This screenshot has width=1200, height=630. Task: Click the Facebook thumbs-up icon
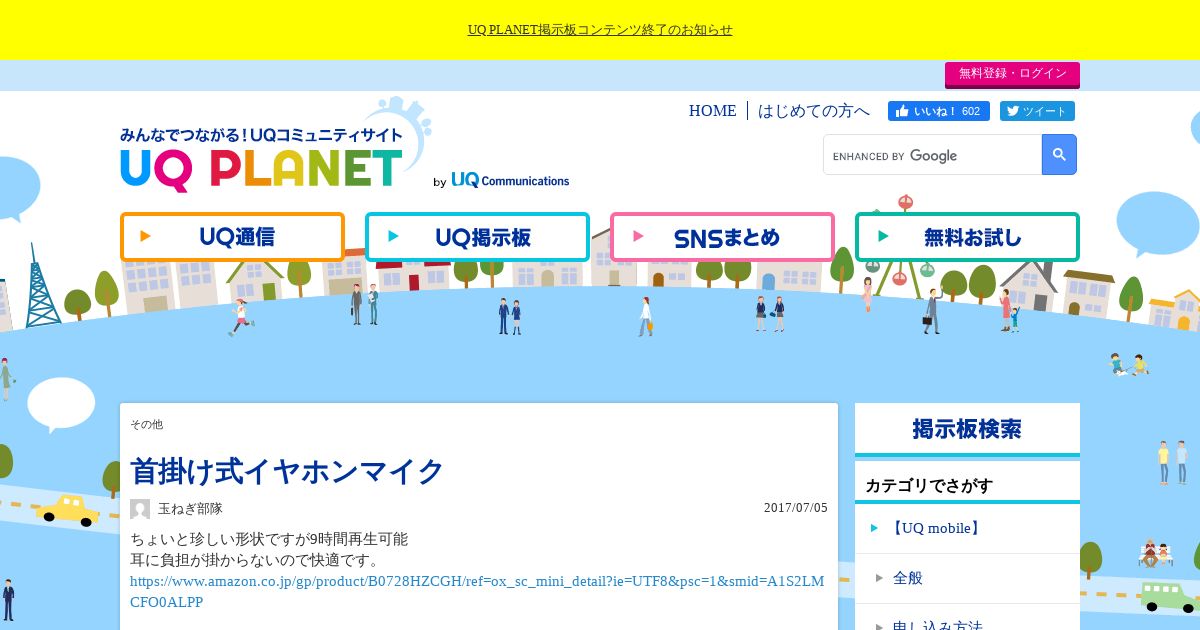pyautogui.click(x=902, y=111)
